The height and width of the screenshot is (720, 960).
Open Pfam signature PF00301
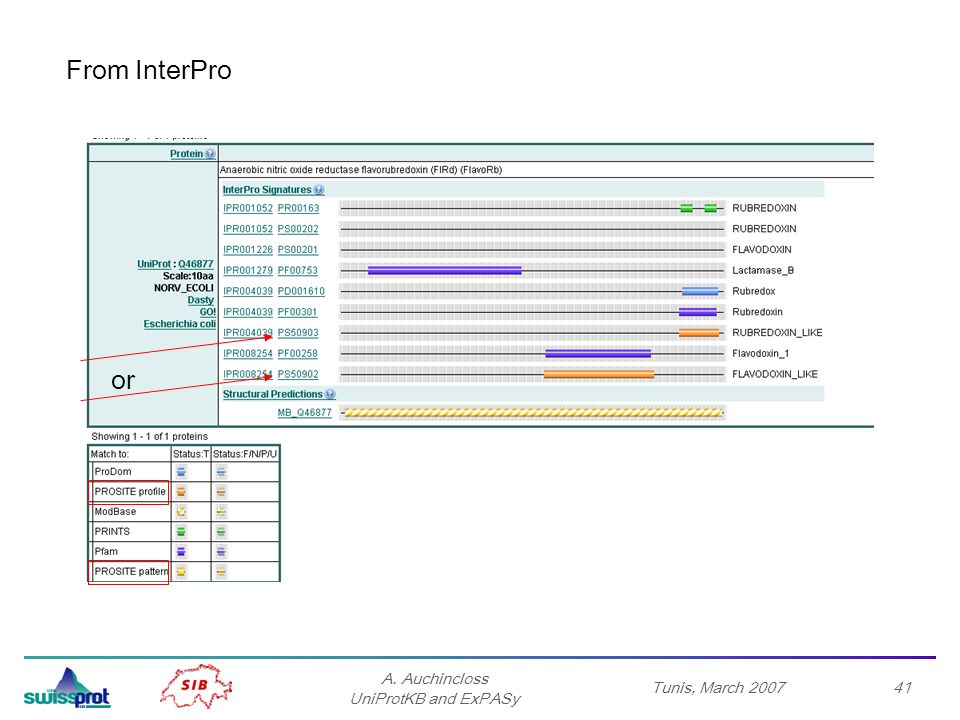click(x=298, y=312)
